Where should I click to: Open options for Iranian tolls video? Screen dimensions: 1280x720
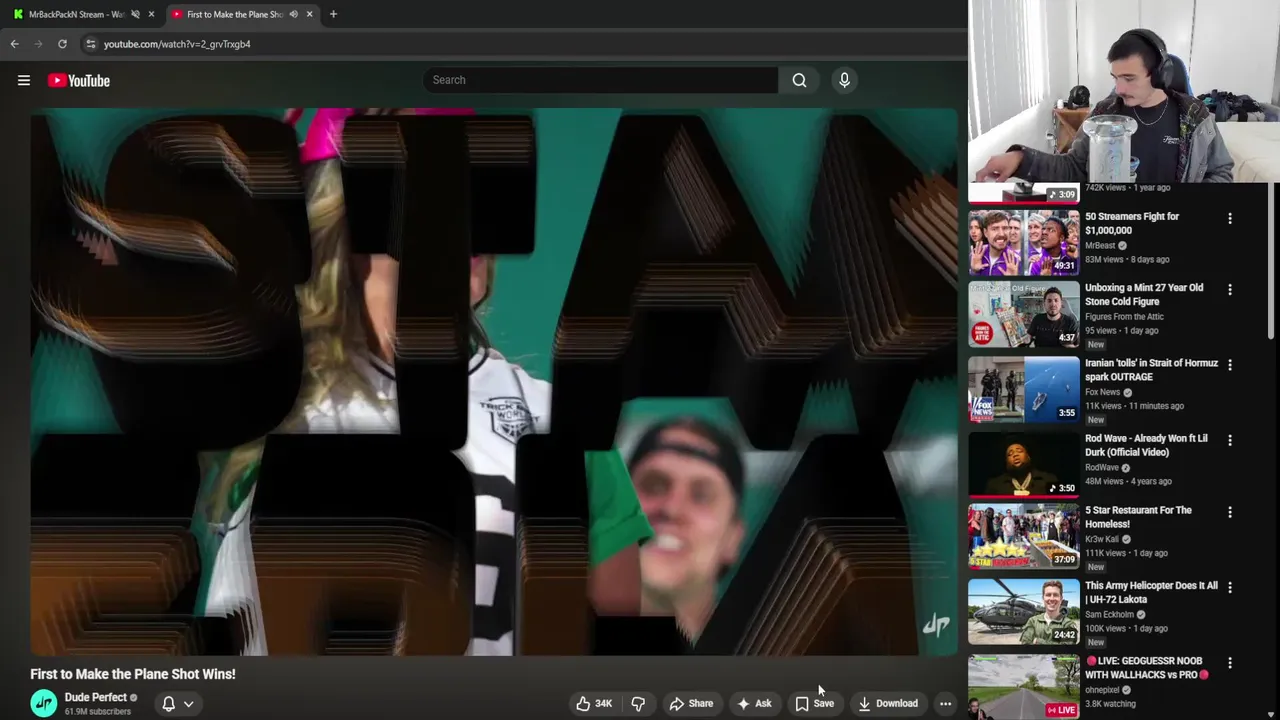tap(1230, 365)
